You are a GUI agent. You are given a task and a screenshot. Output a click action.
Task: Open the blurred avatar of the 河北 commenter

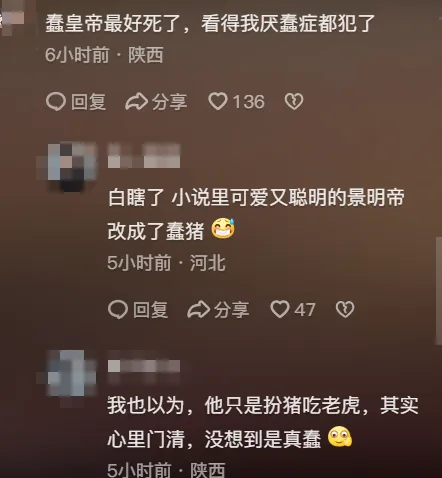68,167
